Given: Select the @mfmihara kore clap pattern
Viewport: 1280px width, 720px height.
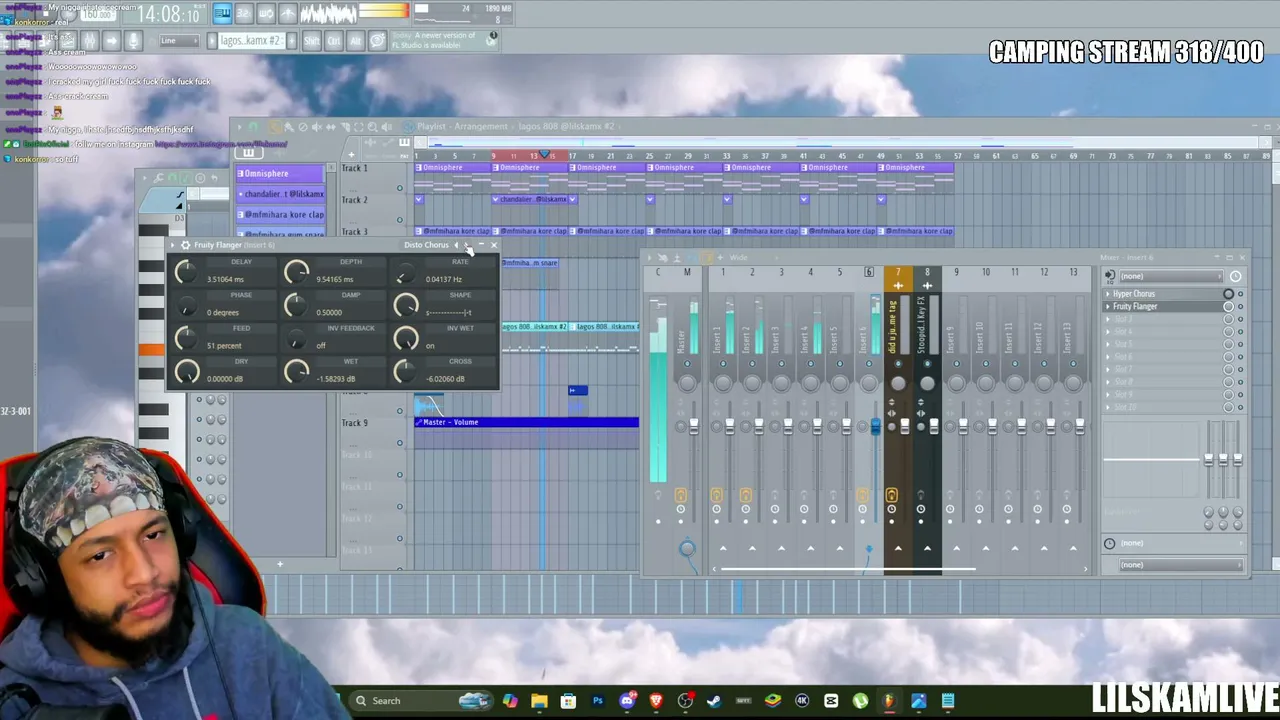Looking at the screenshot, I should [280, 214].
